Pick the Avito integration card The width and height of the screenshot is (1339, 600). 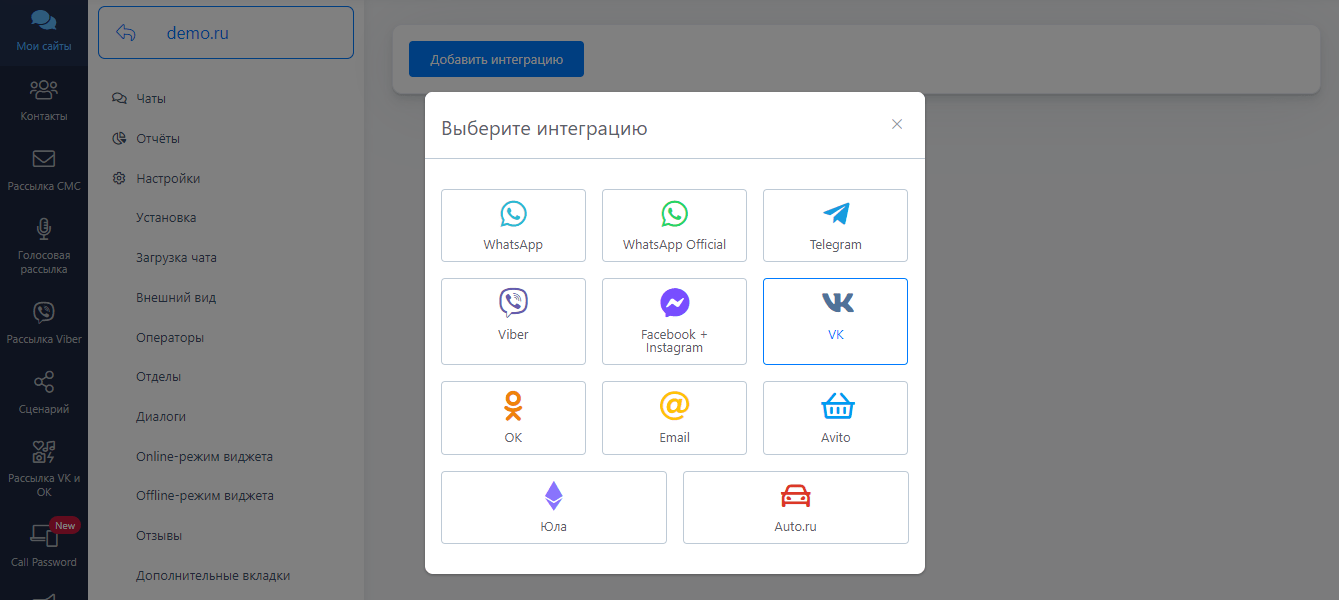point(835,418)
